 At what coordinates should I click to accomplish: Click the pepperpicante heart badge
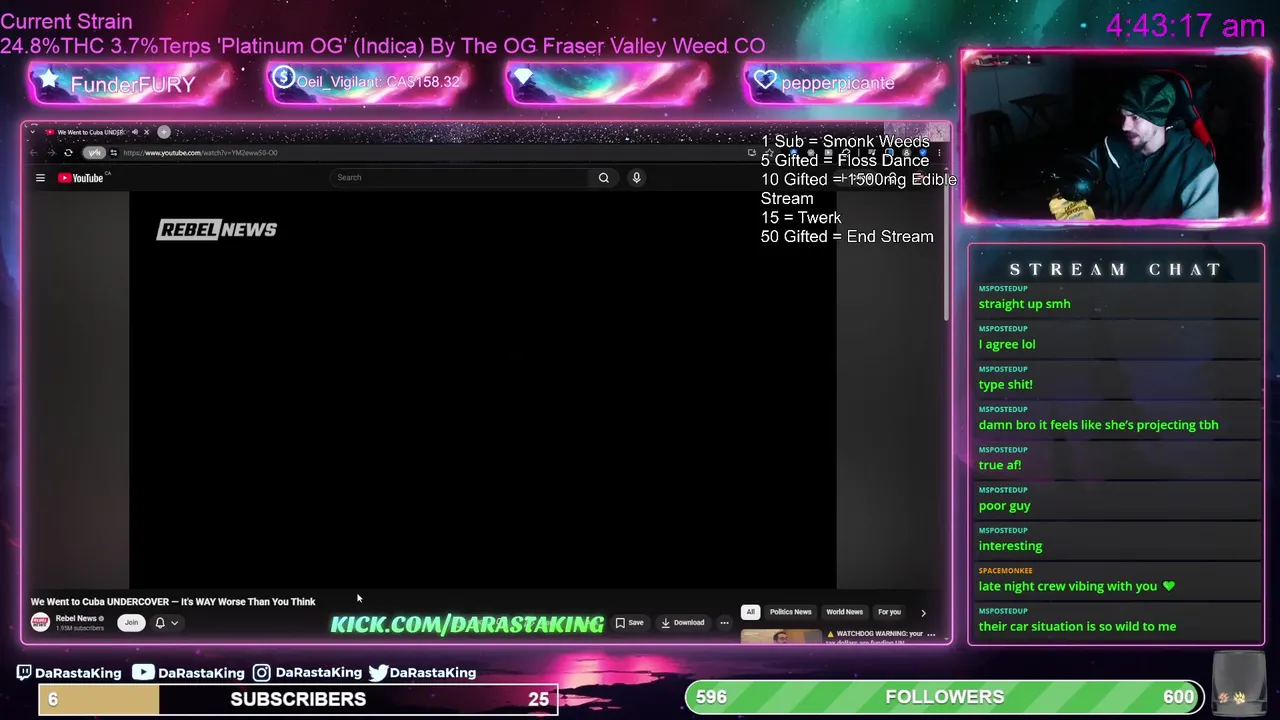click(846, 83)
